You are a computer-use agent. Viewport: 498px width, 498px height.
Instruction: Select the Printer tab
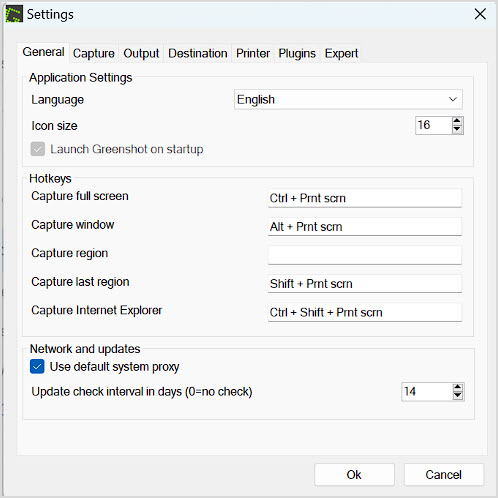(253, 53)
